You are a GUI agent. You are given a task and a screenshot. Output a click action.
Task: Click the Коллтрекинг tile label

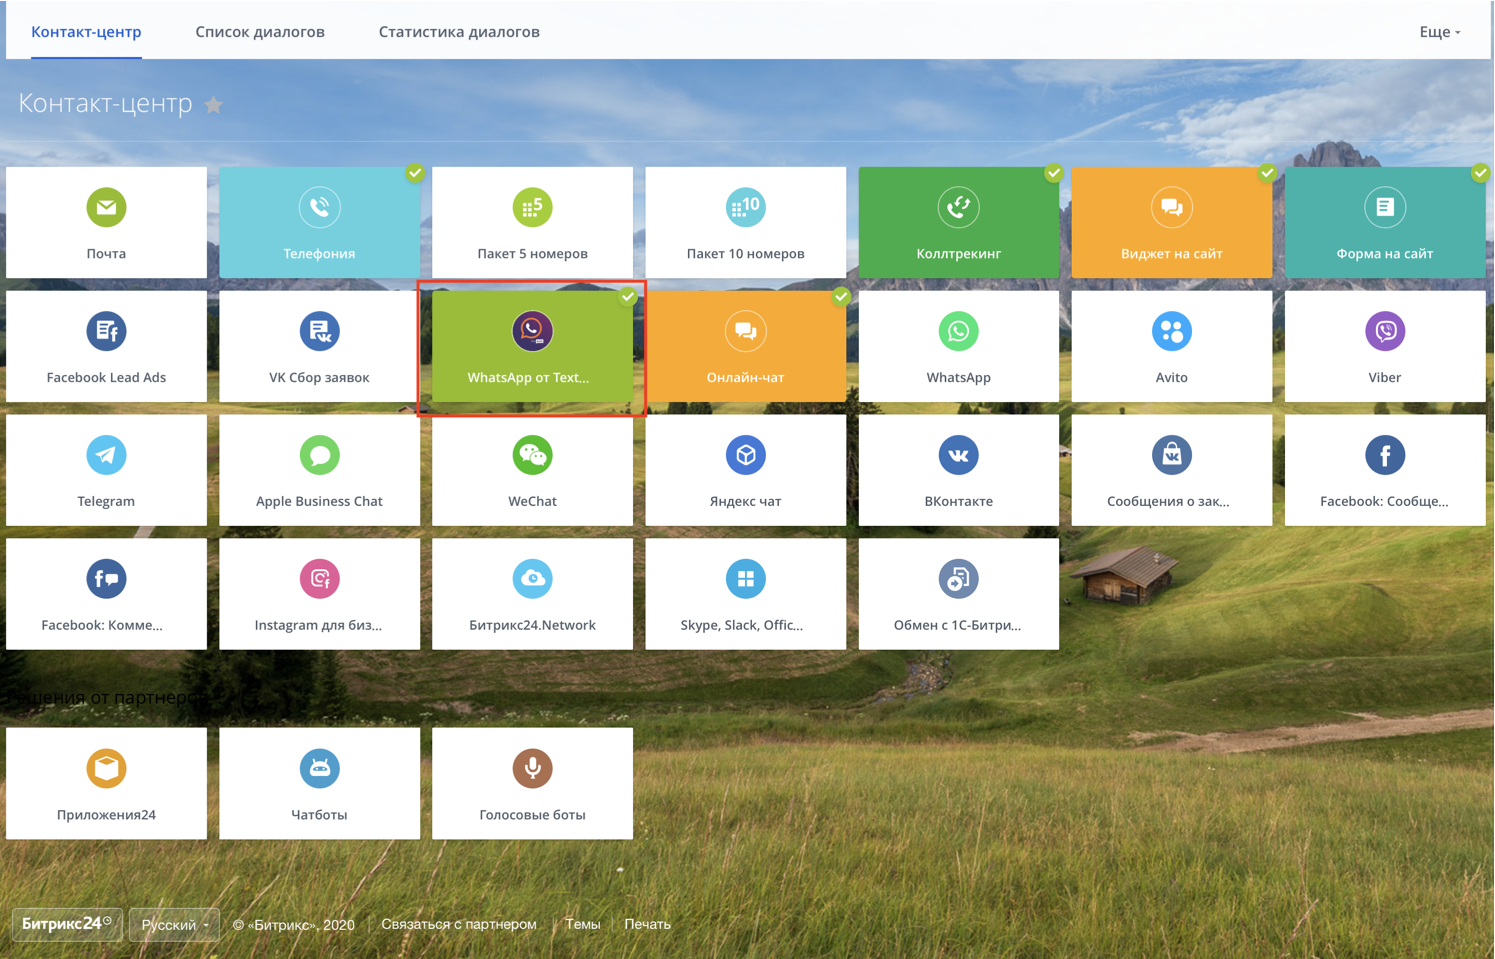point(958,254)
